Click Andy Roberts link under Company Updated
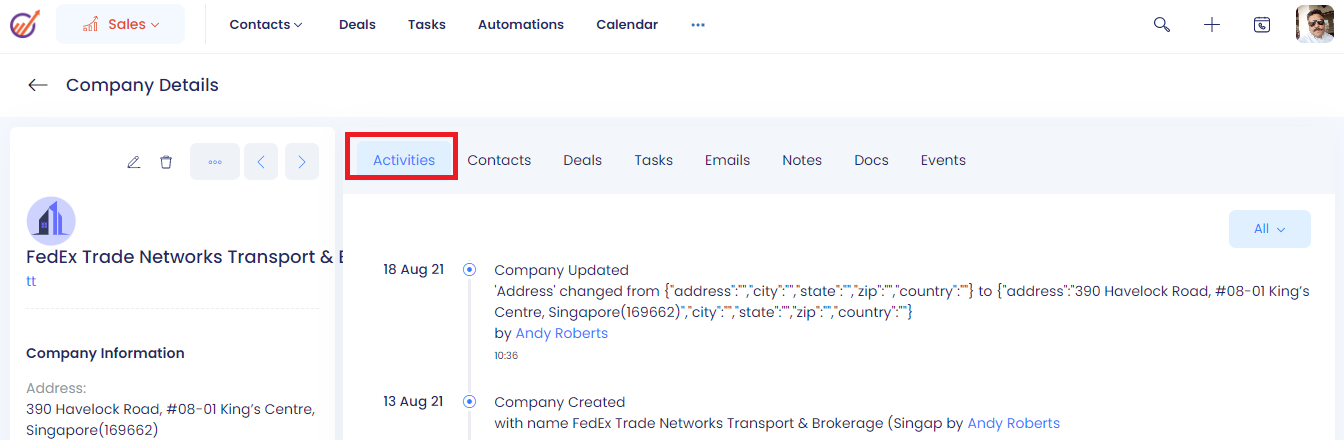The image size is (1344, 440). coord(562,333)
